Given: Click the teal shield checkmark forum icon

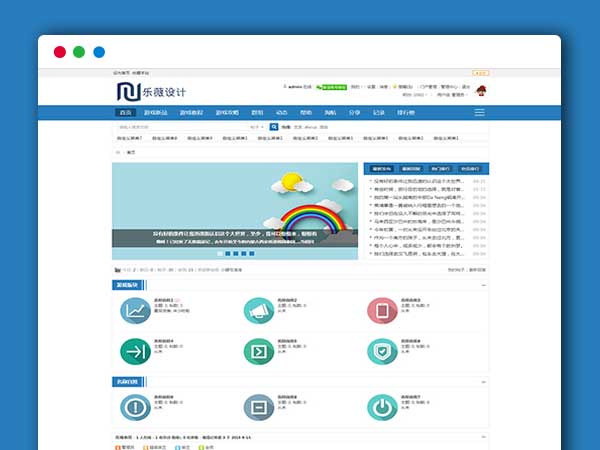Looking at the screenshot, I should (x=382, y=352).
